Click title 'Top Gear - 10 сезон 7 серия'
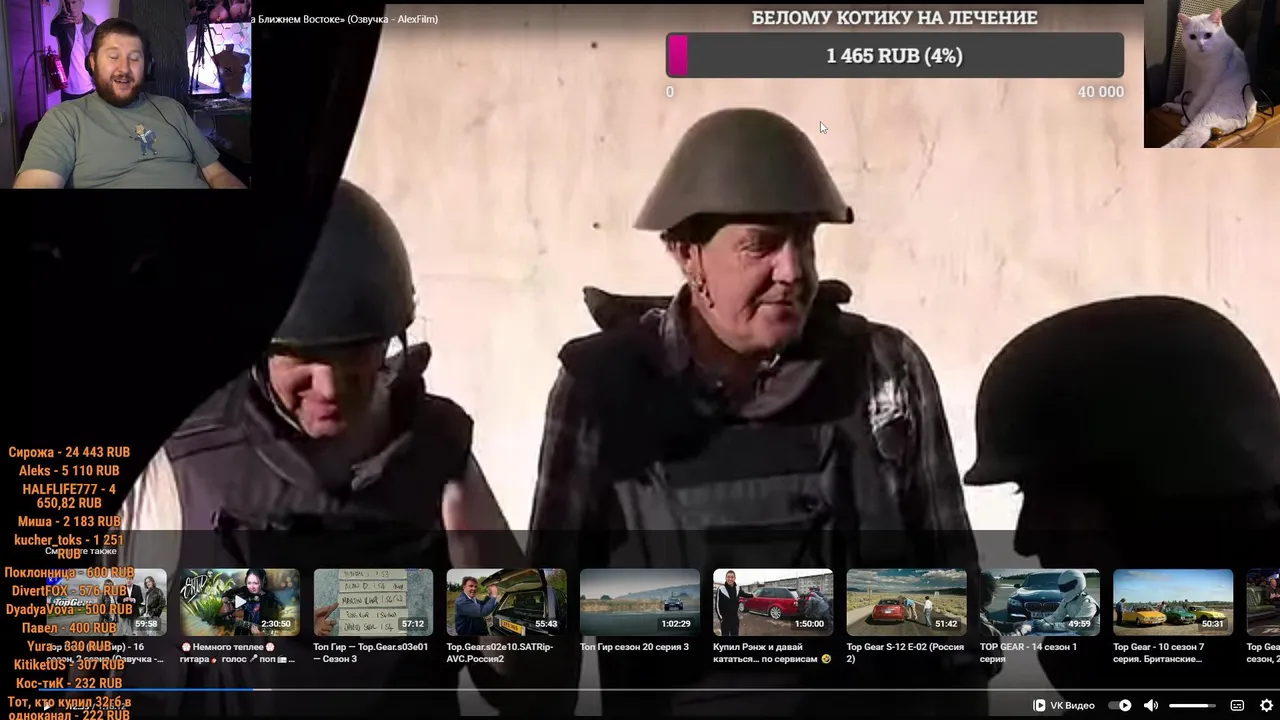 (1159, 653)
